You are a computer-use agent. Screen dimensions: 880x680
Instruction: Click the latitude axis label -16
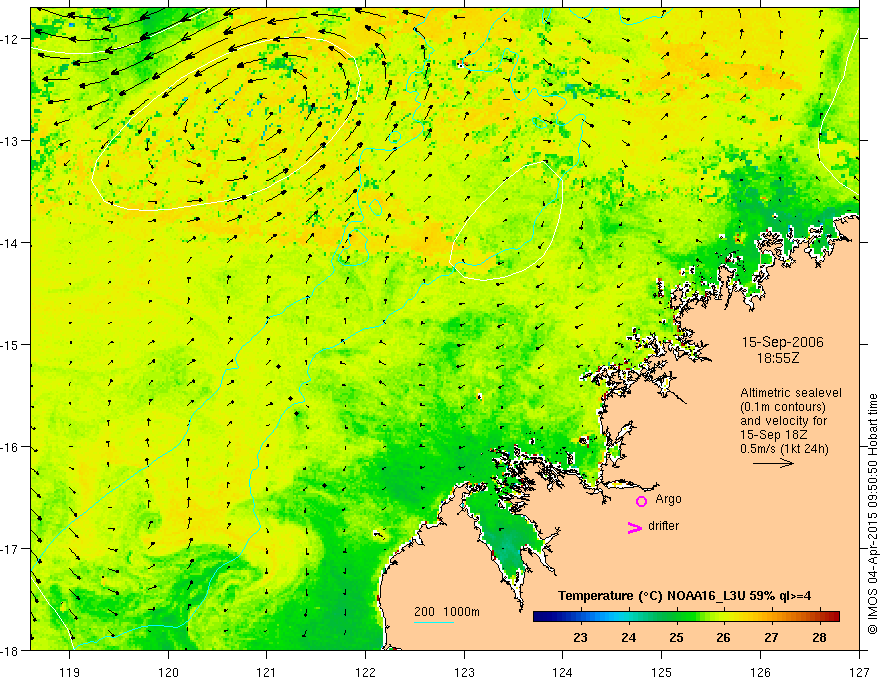tap(11, 447)
